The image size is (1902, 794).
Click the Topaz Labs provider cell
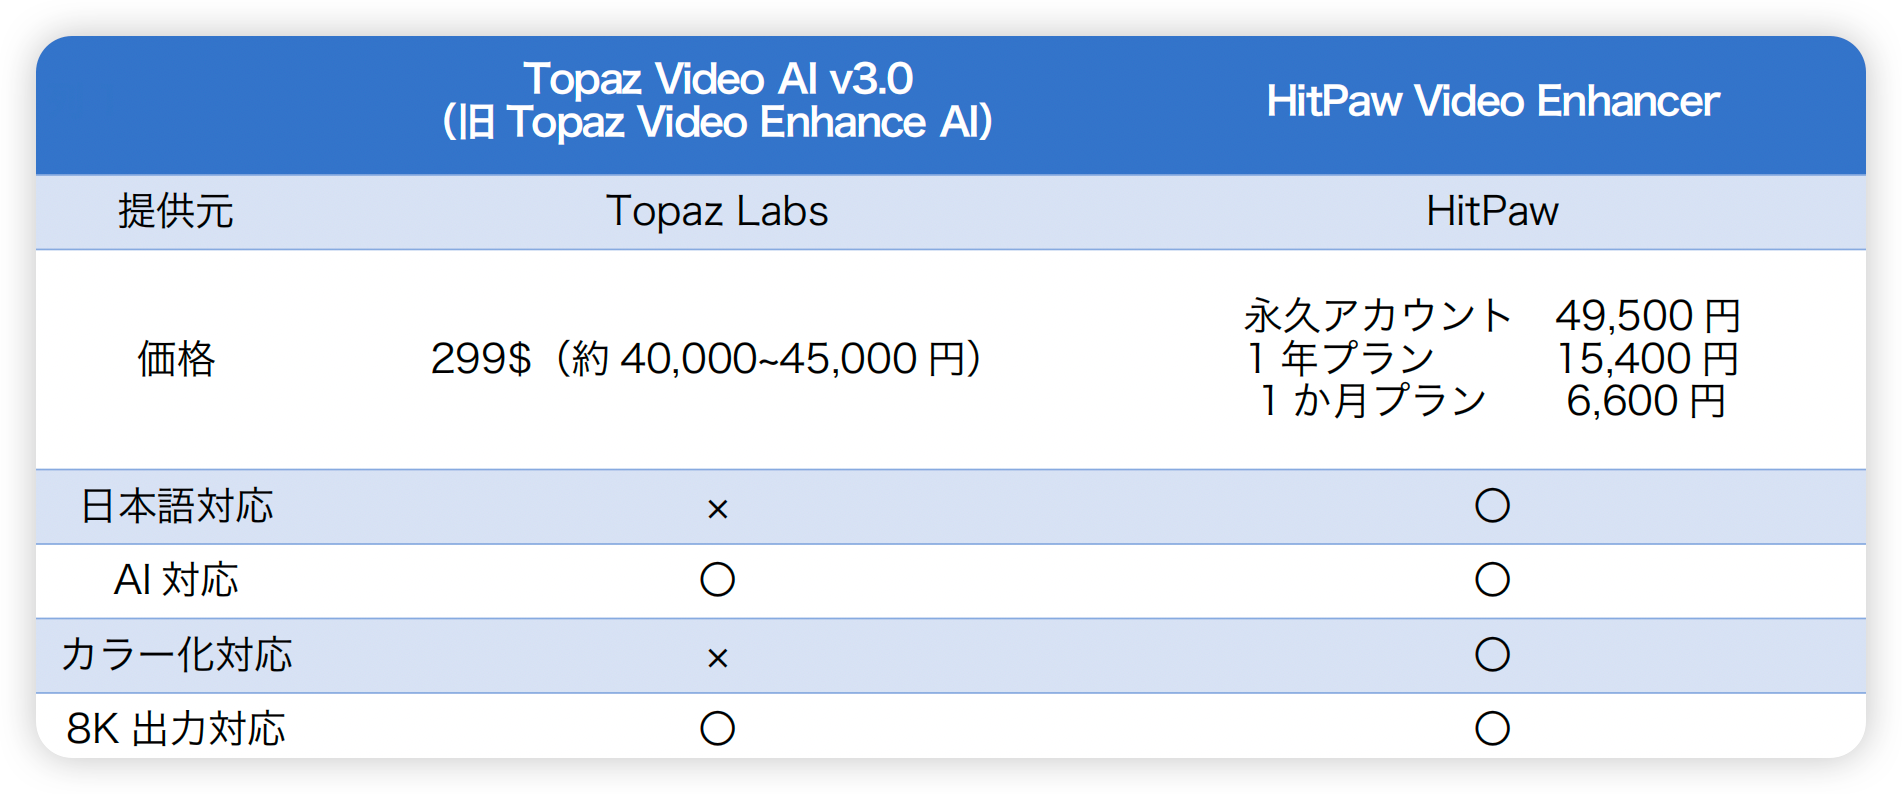tap(717, 212)
